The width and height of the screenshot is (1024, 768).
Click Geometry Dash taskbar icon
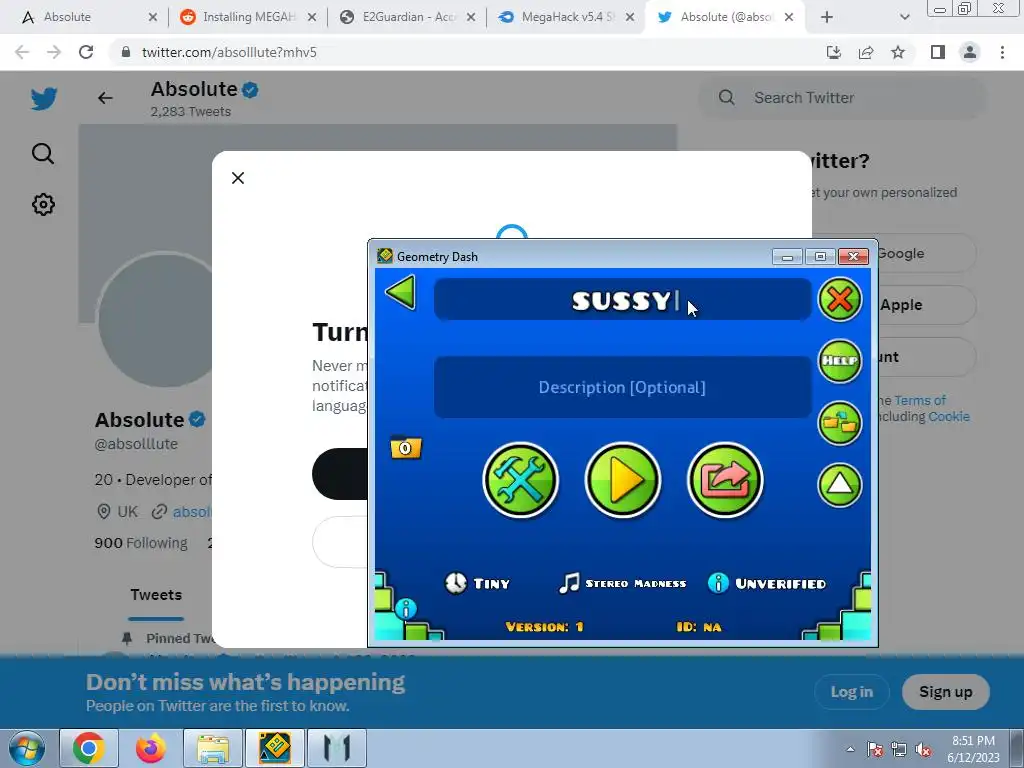tap(274, 748)
